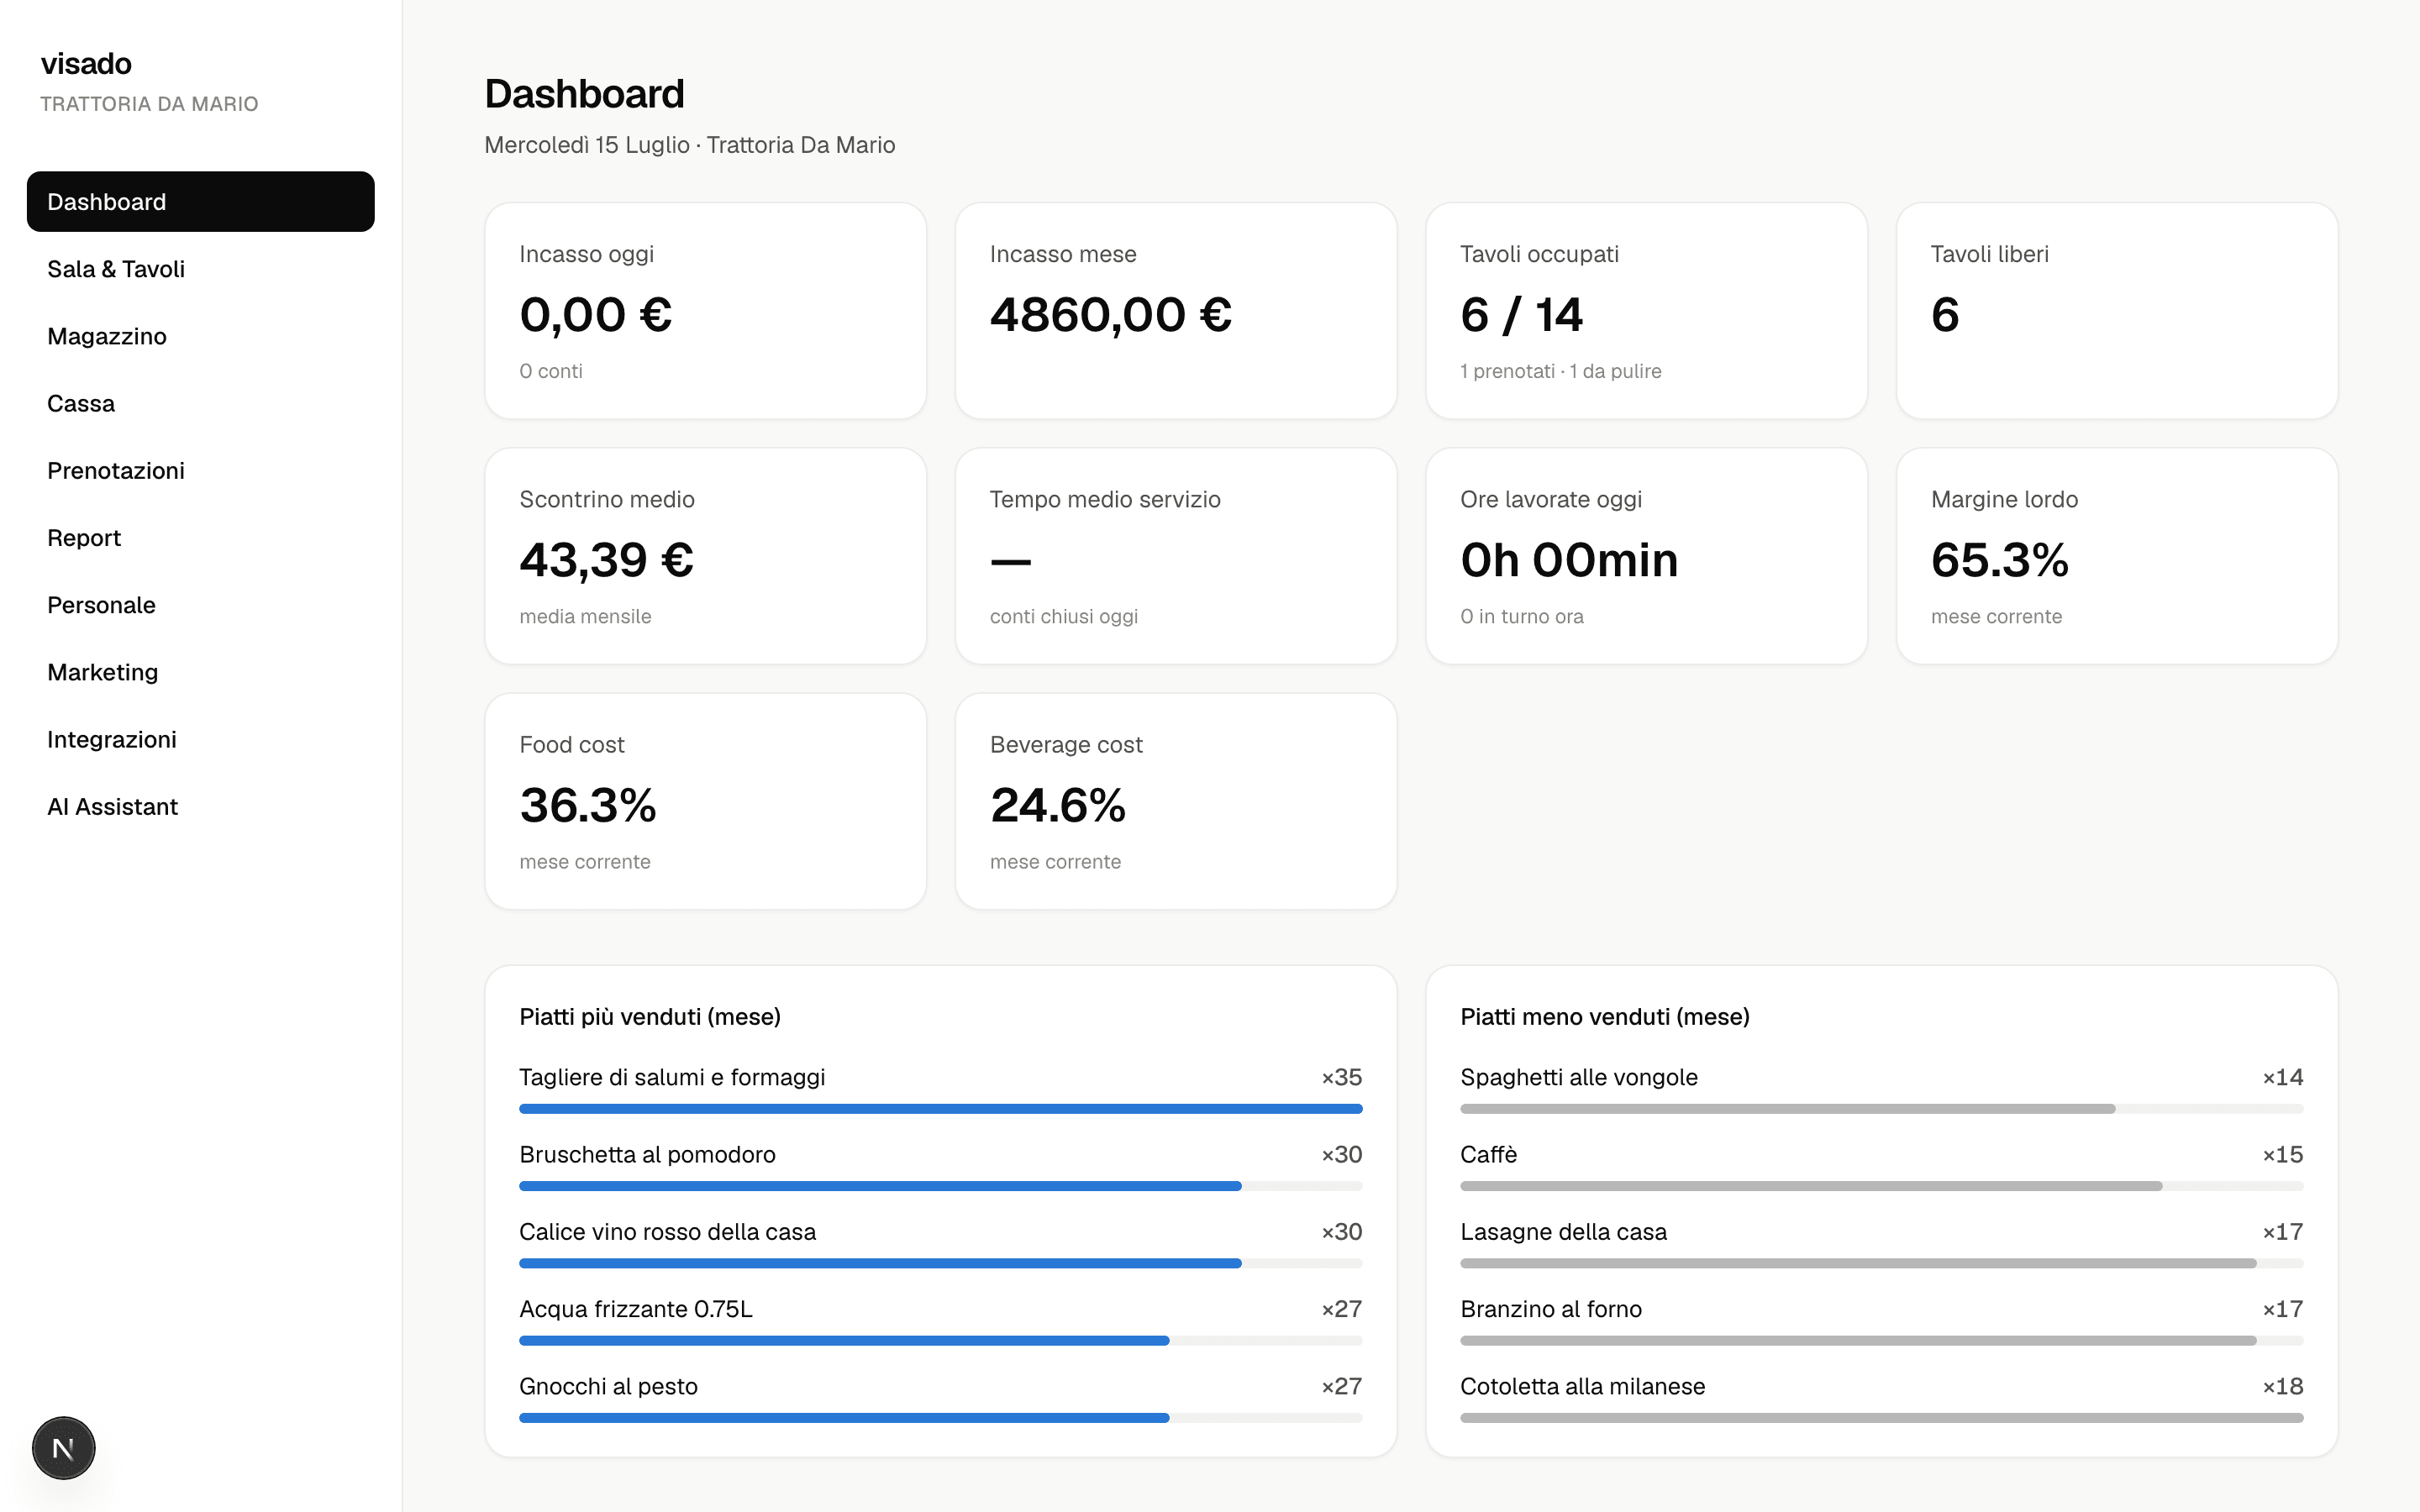The height and width of the screenshot is (1512, 2420).
Task: Navigate to Prenotazioni
Action: [200, 470]
